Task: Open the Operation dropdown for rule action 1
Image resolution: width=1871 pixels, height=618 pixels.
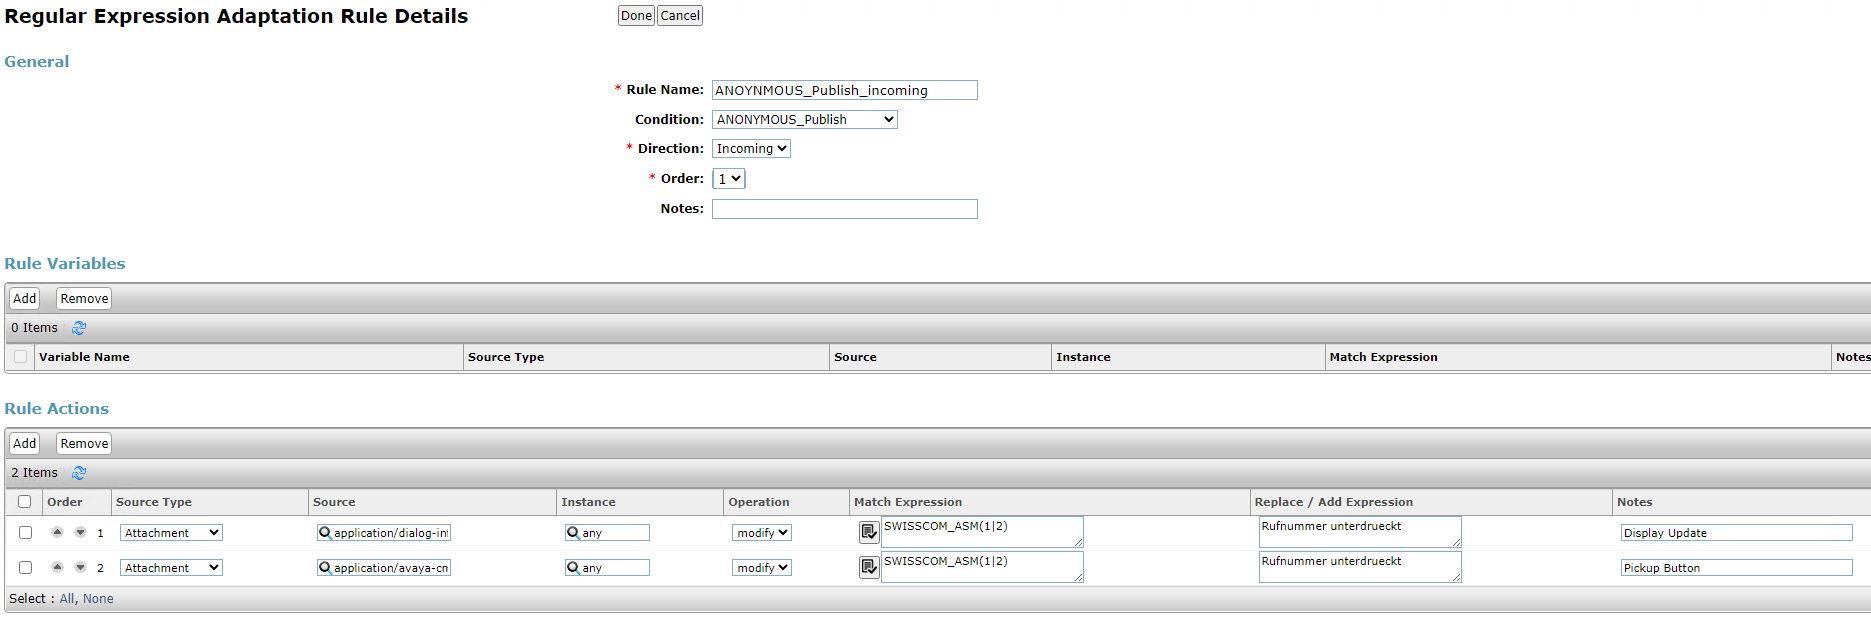Action: point(762,533)
